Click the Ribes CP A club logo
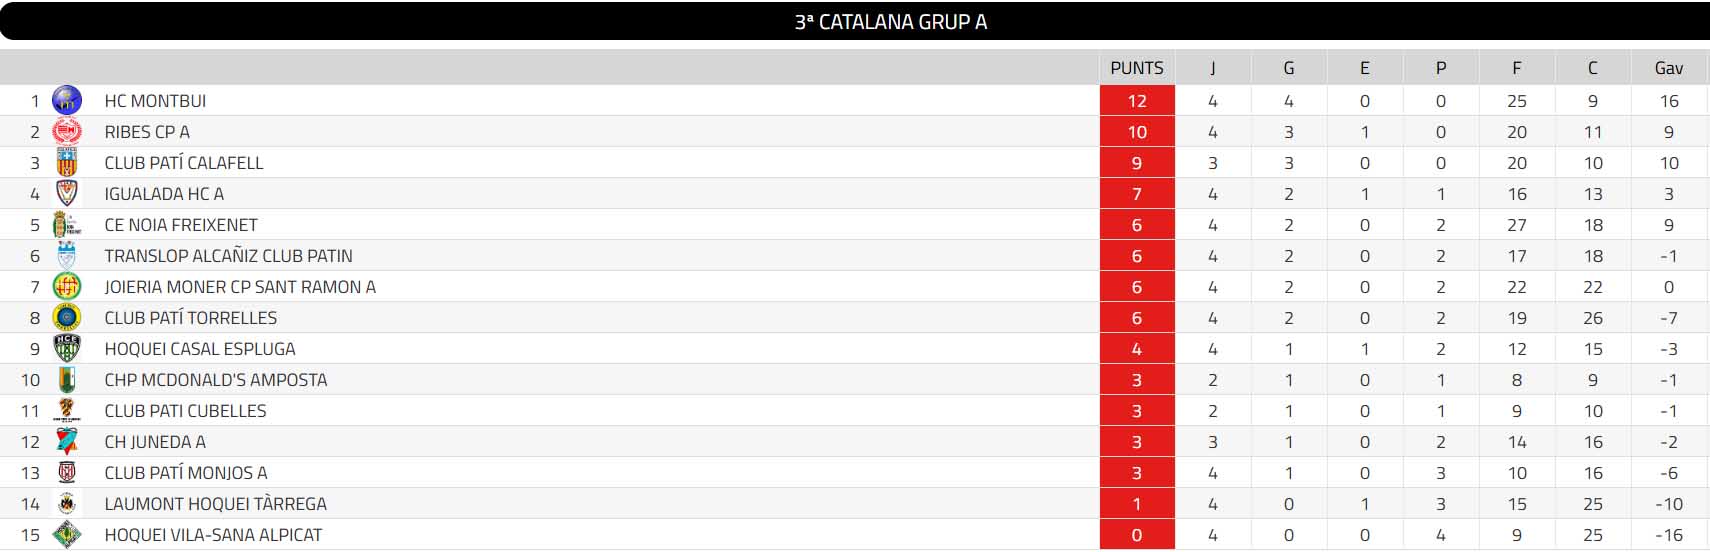 (66, 131)
